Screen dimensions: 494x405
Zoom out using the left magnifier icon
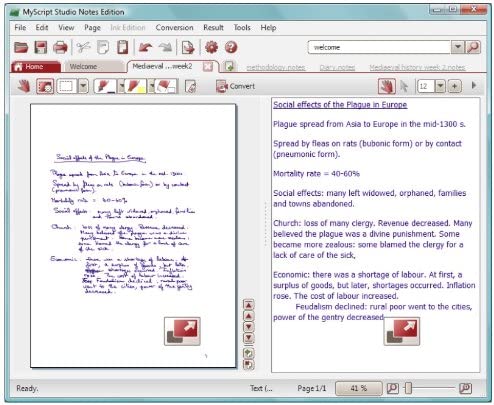click(x=393, y=388)
